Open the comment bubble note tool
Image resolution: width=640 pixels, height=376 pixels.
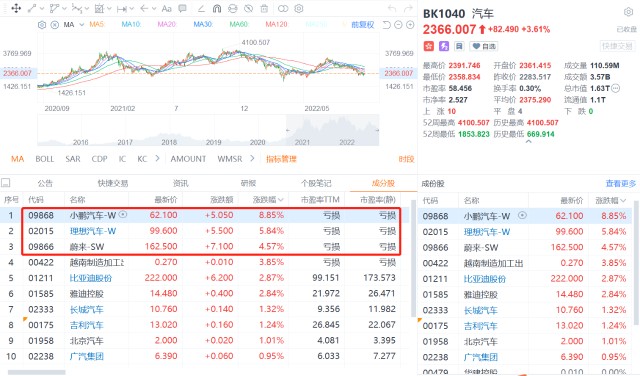(182, 8)
